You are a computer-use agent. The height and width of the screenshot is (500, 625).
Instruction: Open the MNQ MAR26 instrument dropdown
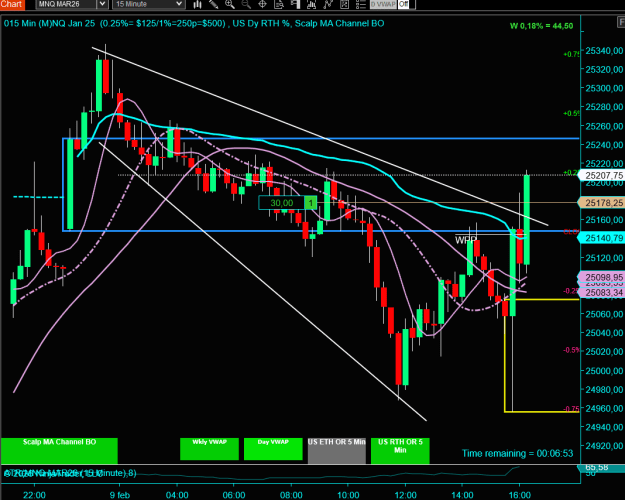pyautogui.click(x=102, y=4)
